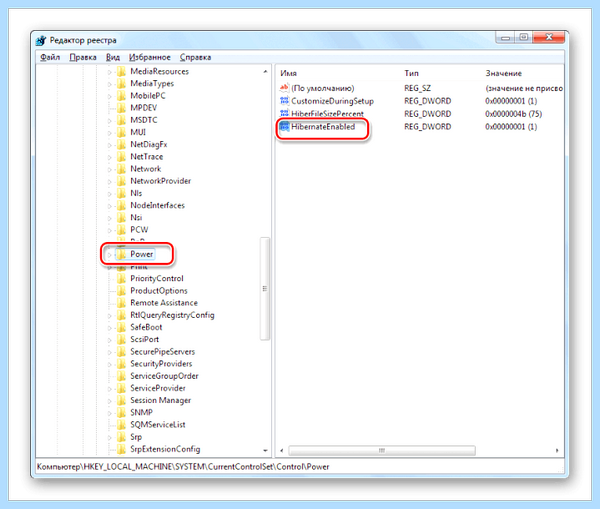Click the DWORD icon of HiberFileSizePercent
Screen dimensions: 600x509
pyautogui.click(x=284, y=114)
